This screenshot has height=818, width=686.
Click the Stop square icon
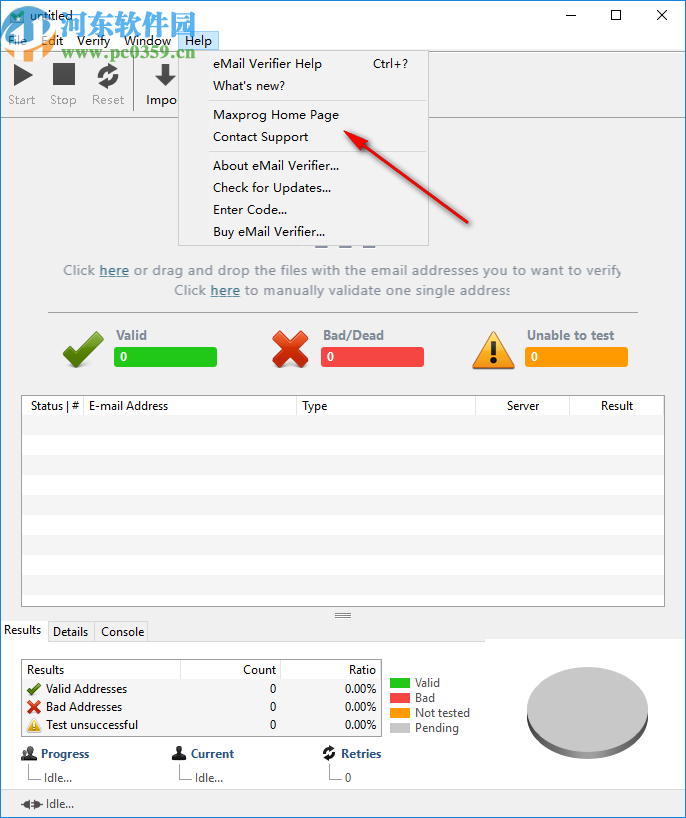pos(64,75)
